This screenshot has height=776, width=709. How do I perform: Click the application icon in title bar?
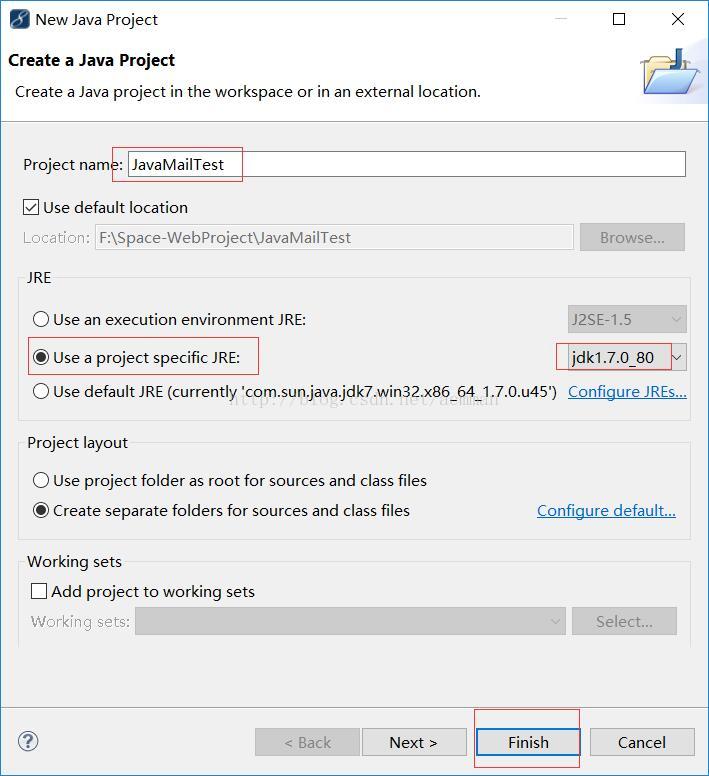[x=20, y=19]
